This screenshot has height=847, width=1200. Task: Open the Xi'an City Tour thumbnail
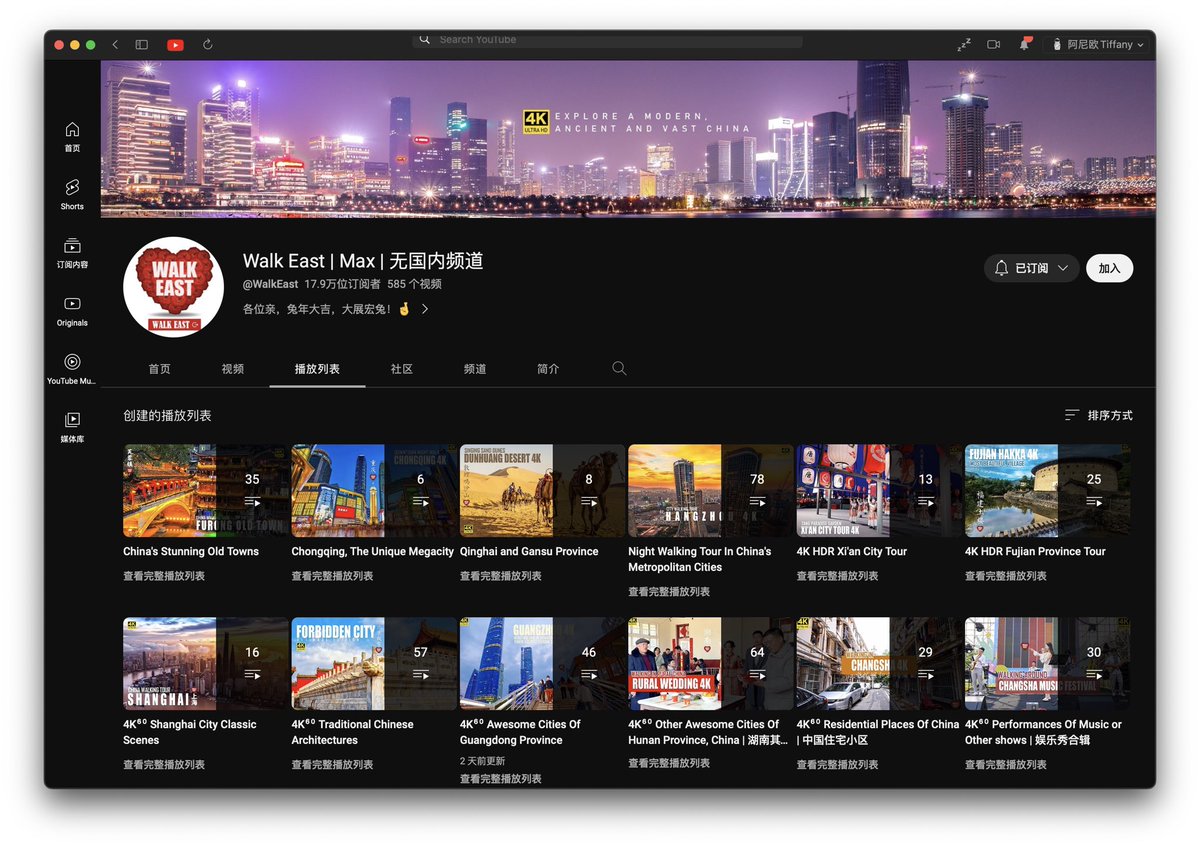tap(879, 491)
